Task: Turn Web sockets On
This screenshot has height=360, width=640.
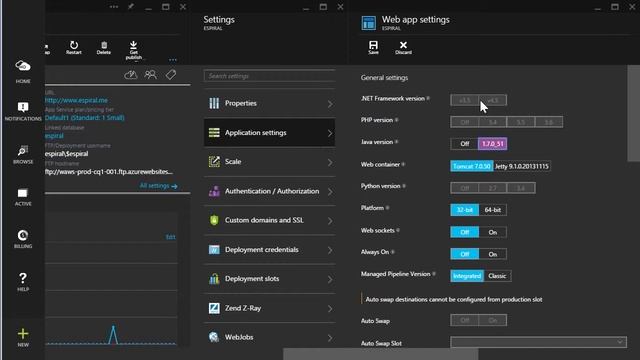Action: tap(493, 232)
